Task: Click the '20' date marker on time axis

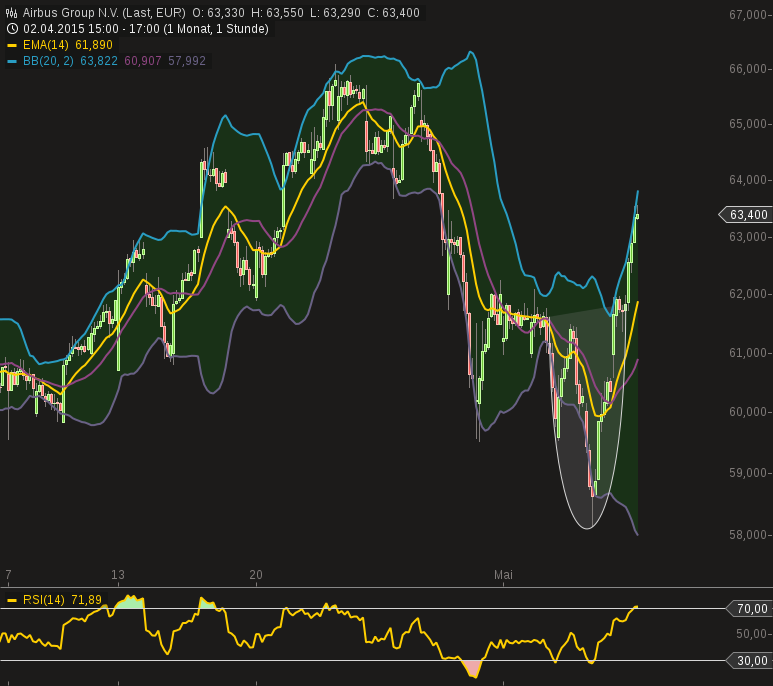Action: pos(256,575)
